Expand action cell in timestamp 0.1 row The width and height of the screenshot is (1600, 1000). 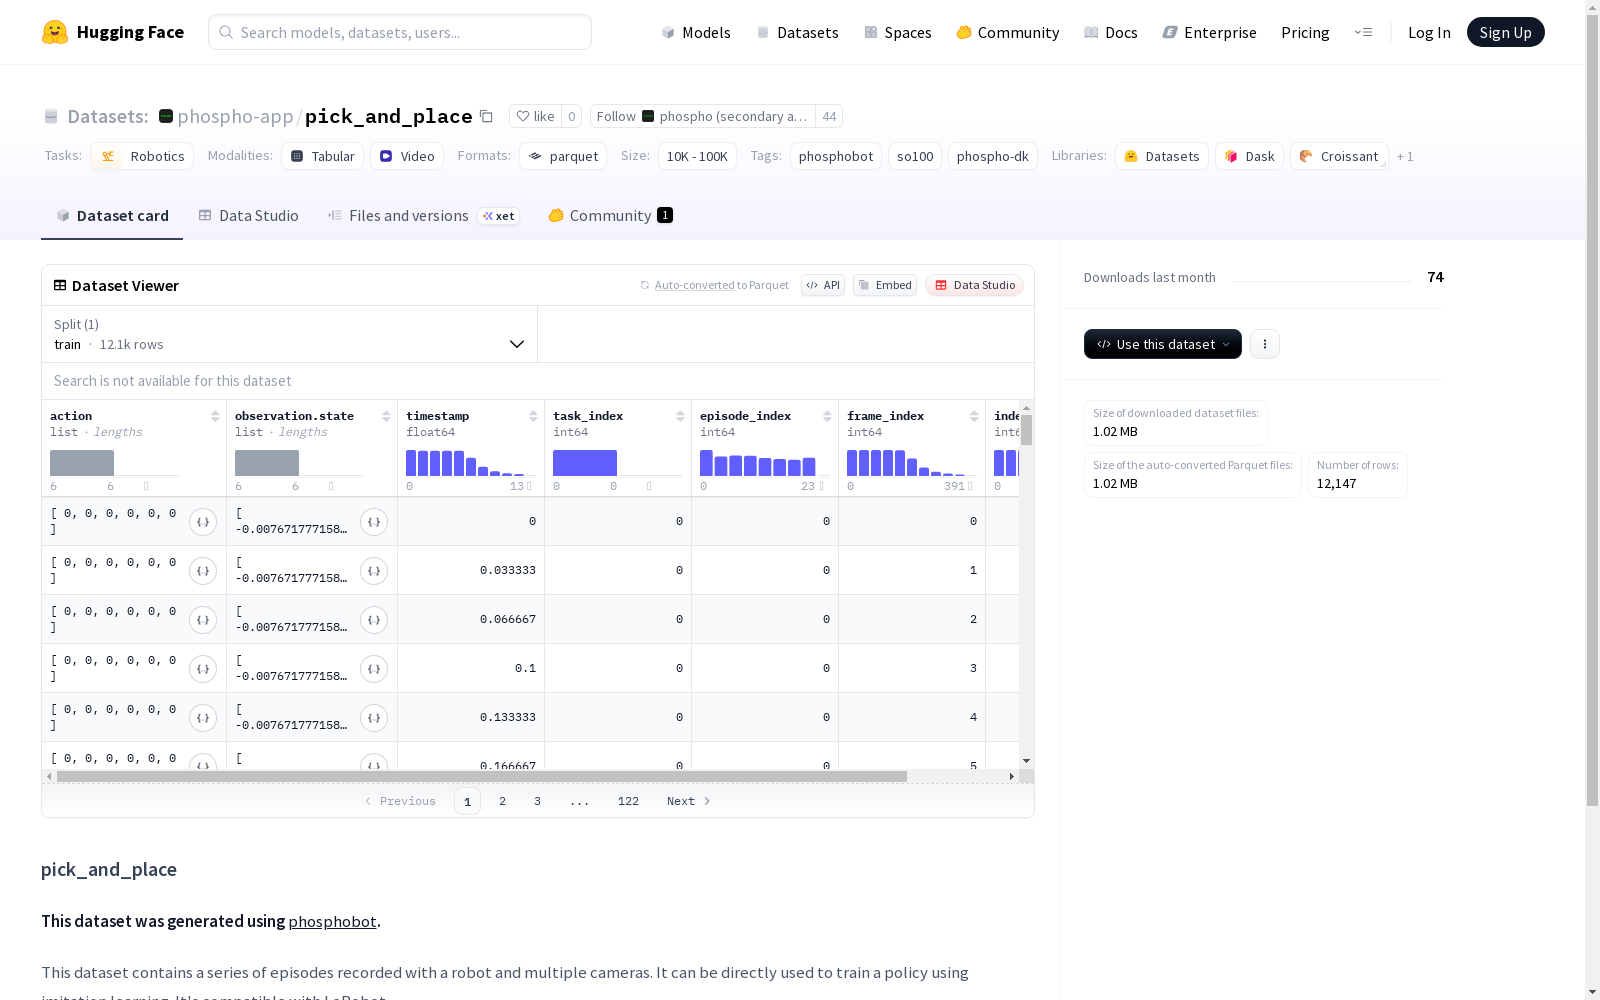pyautogui.click(x=203, y=669)
